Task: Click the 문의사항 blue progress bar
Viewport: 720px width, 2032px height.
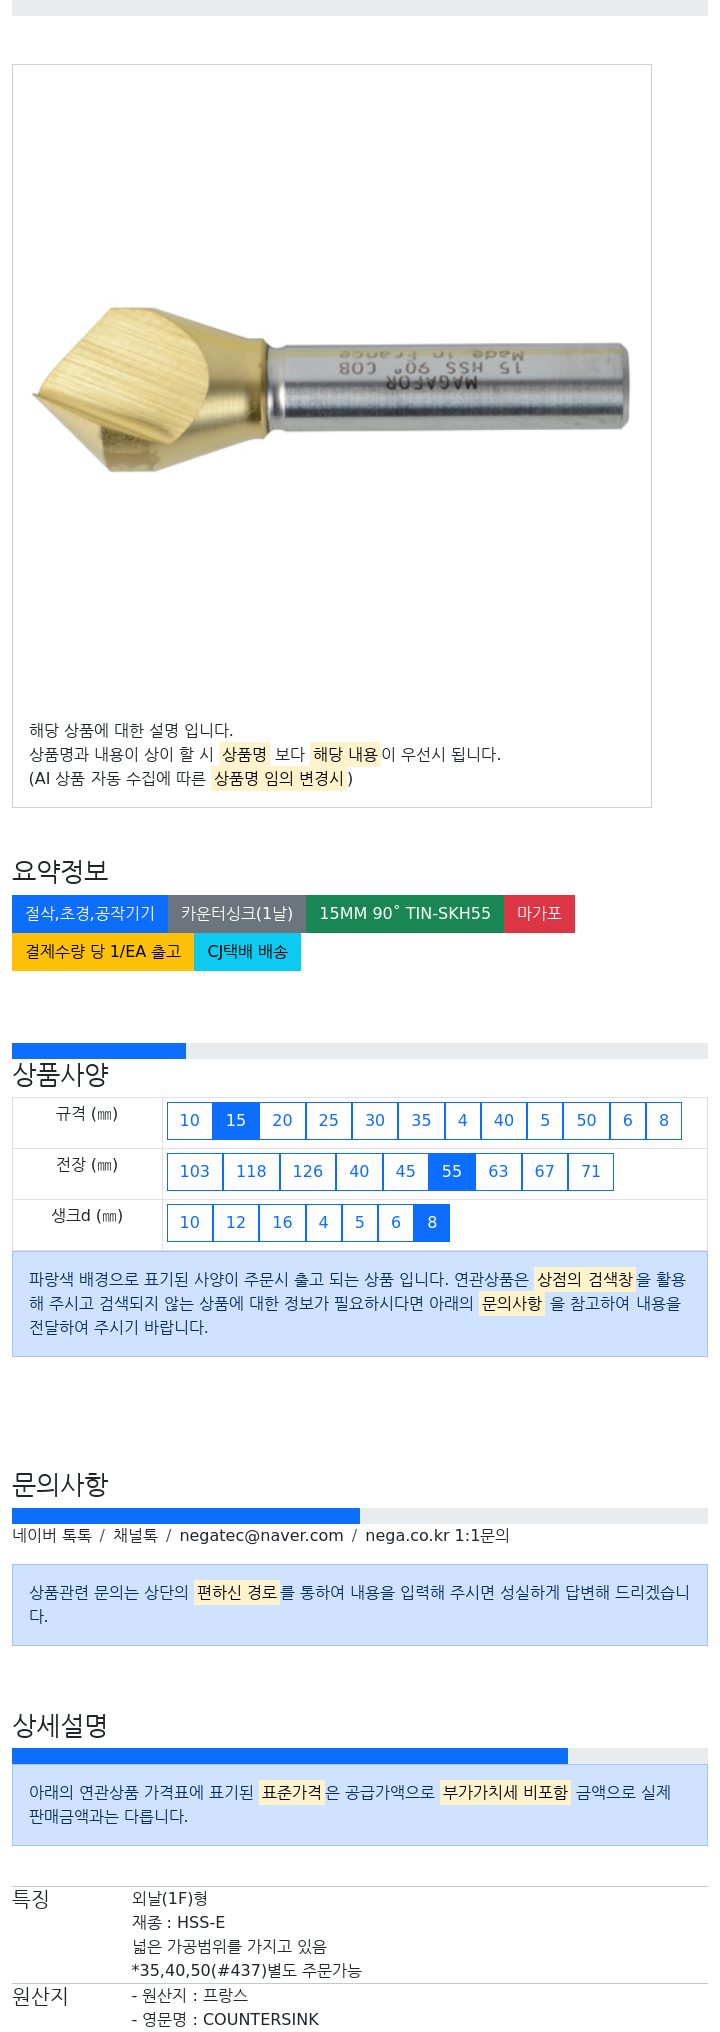Action: [x=186, y=1516]
